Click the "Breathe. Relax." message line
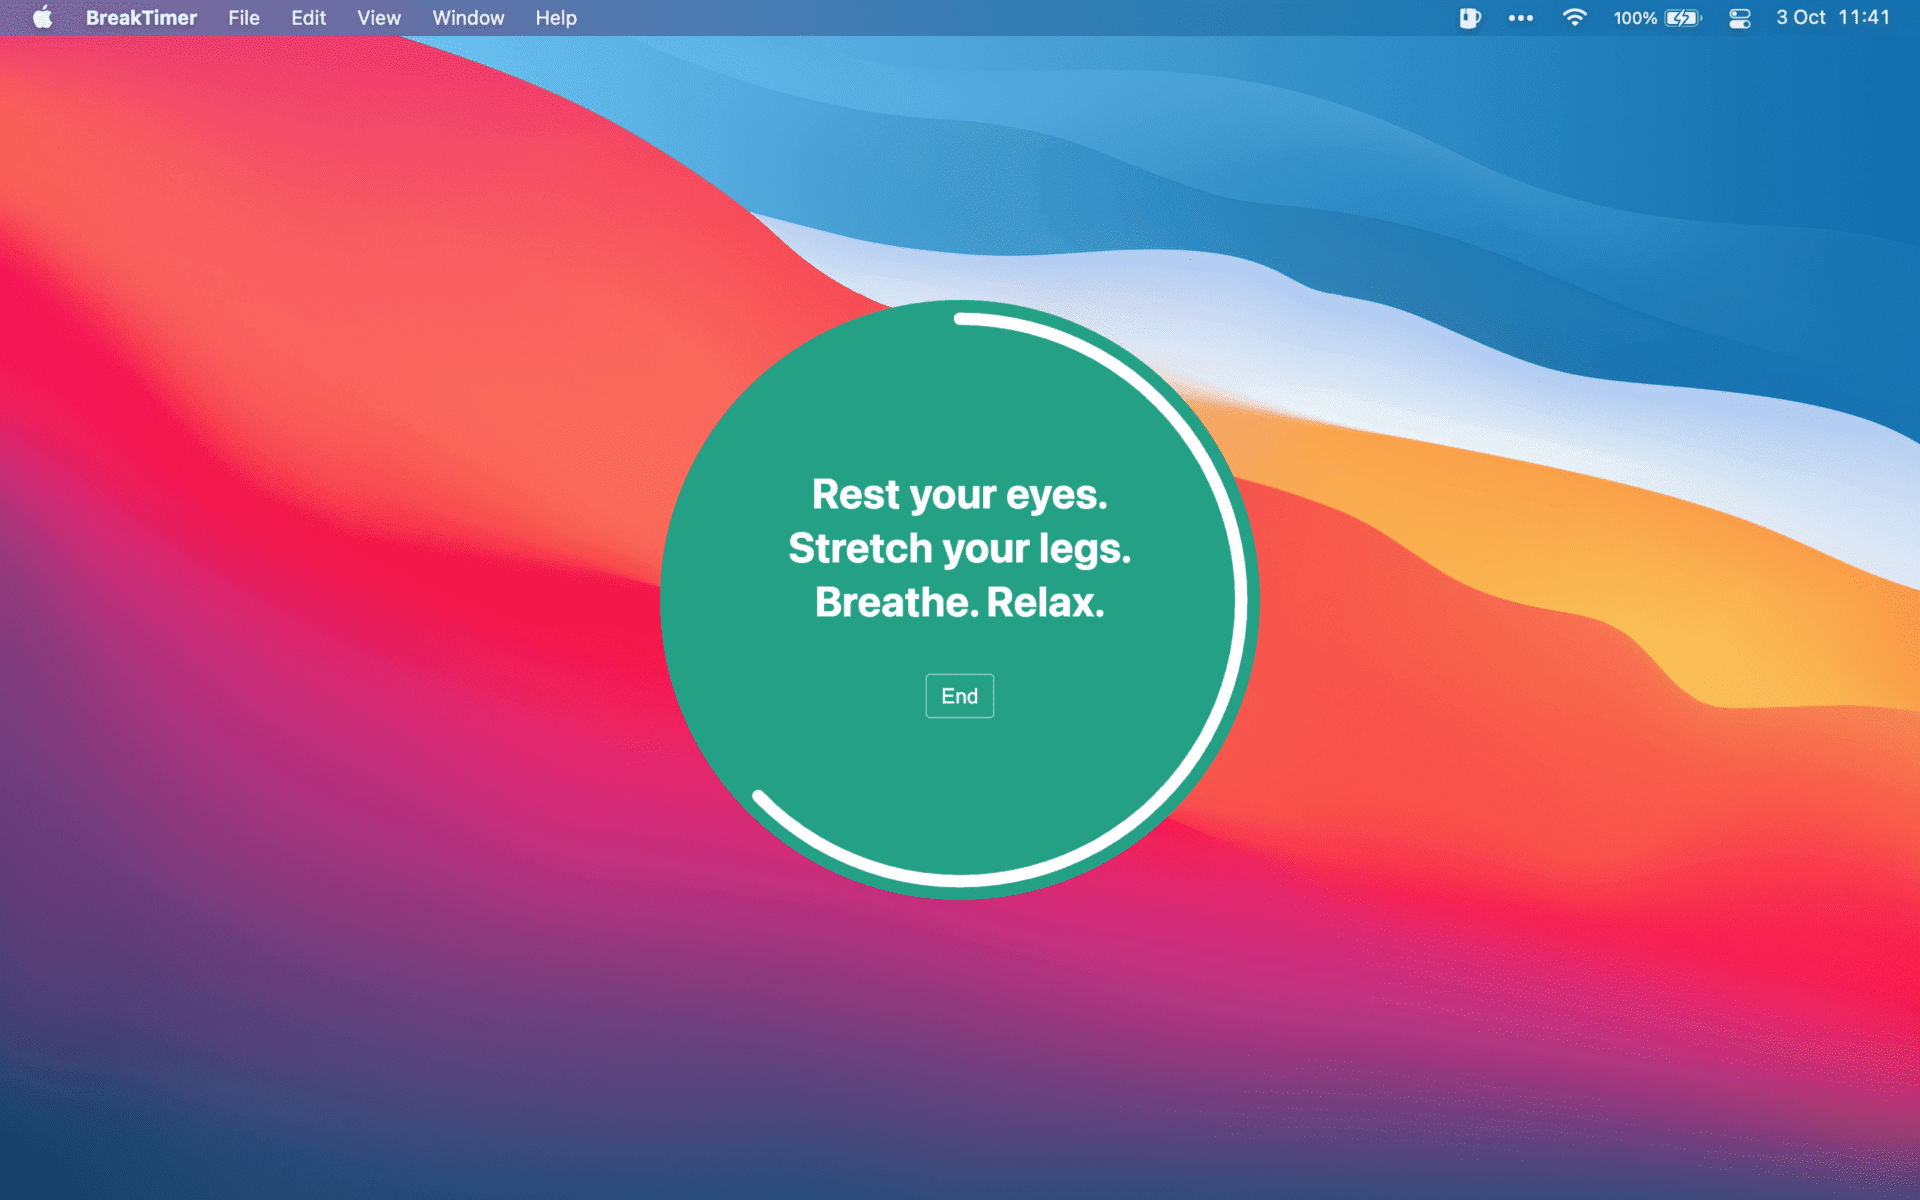The height and width of the screenshot is (1200, 1920). click(x=959, y=603)
